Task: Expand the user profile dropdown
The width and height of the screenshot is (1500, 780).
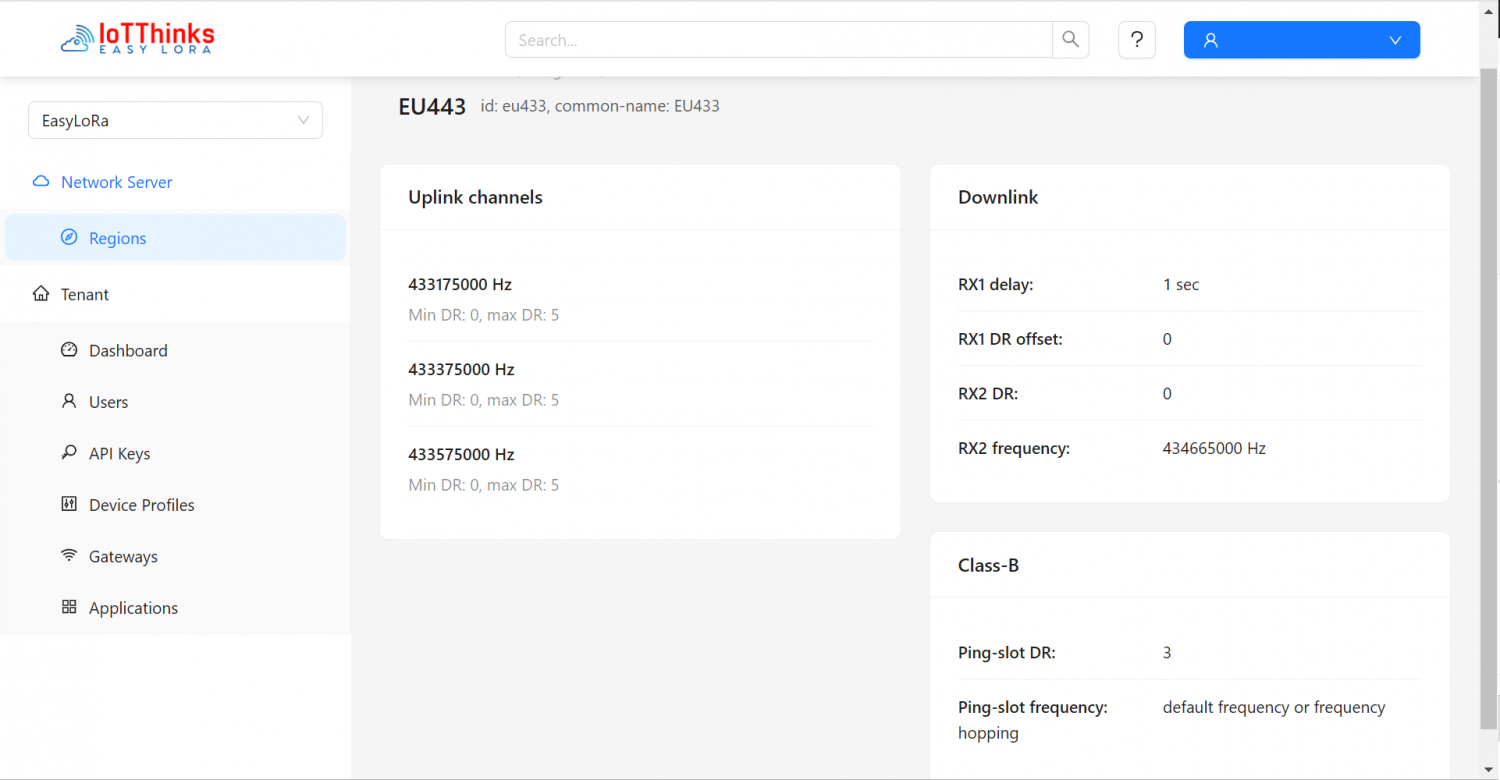Action: 1395,40
